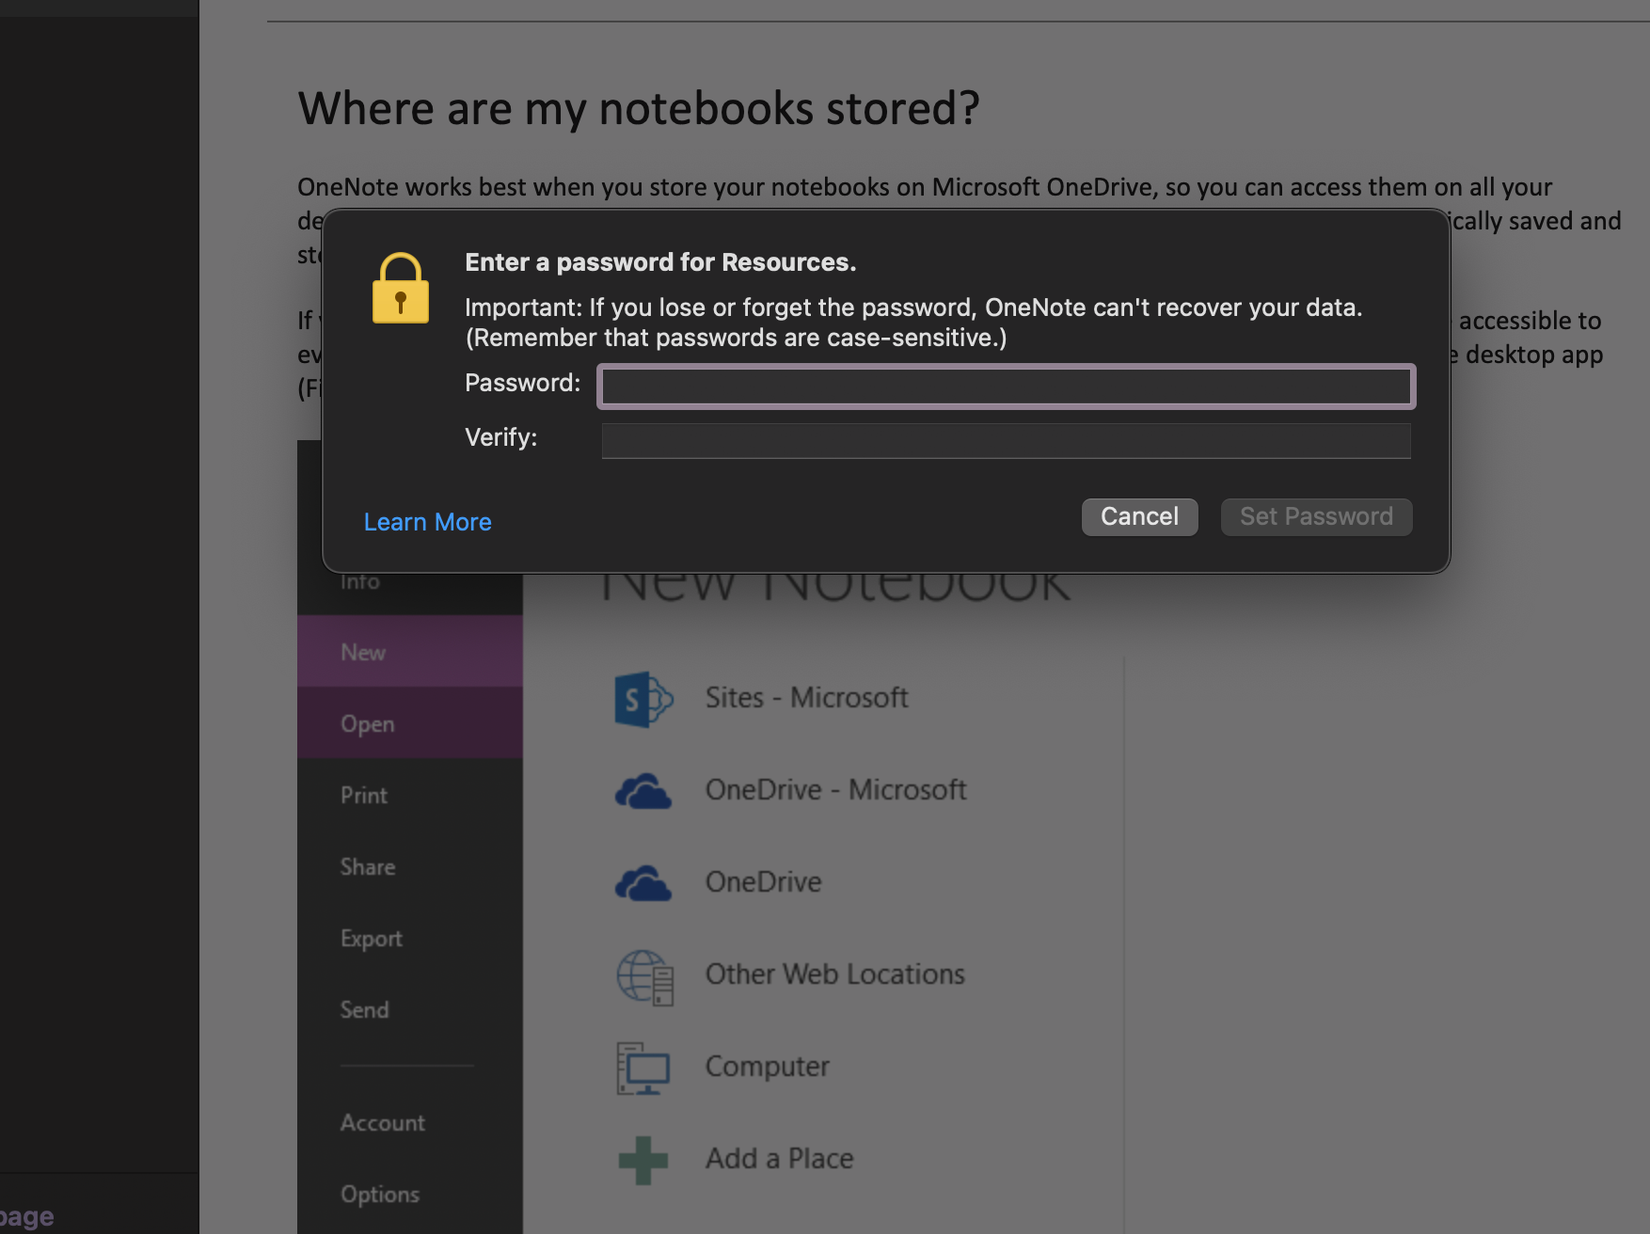Click the green Add a Place plus icon
The width and height of the screenshot is (1650, 1234).
point(643,1158)
